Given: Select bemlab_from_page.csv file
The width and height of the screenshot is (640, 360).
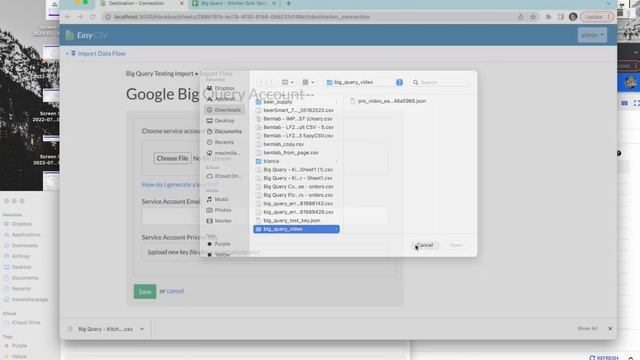Looking at the screenshot, I should click(x=296, y=153).
